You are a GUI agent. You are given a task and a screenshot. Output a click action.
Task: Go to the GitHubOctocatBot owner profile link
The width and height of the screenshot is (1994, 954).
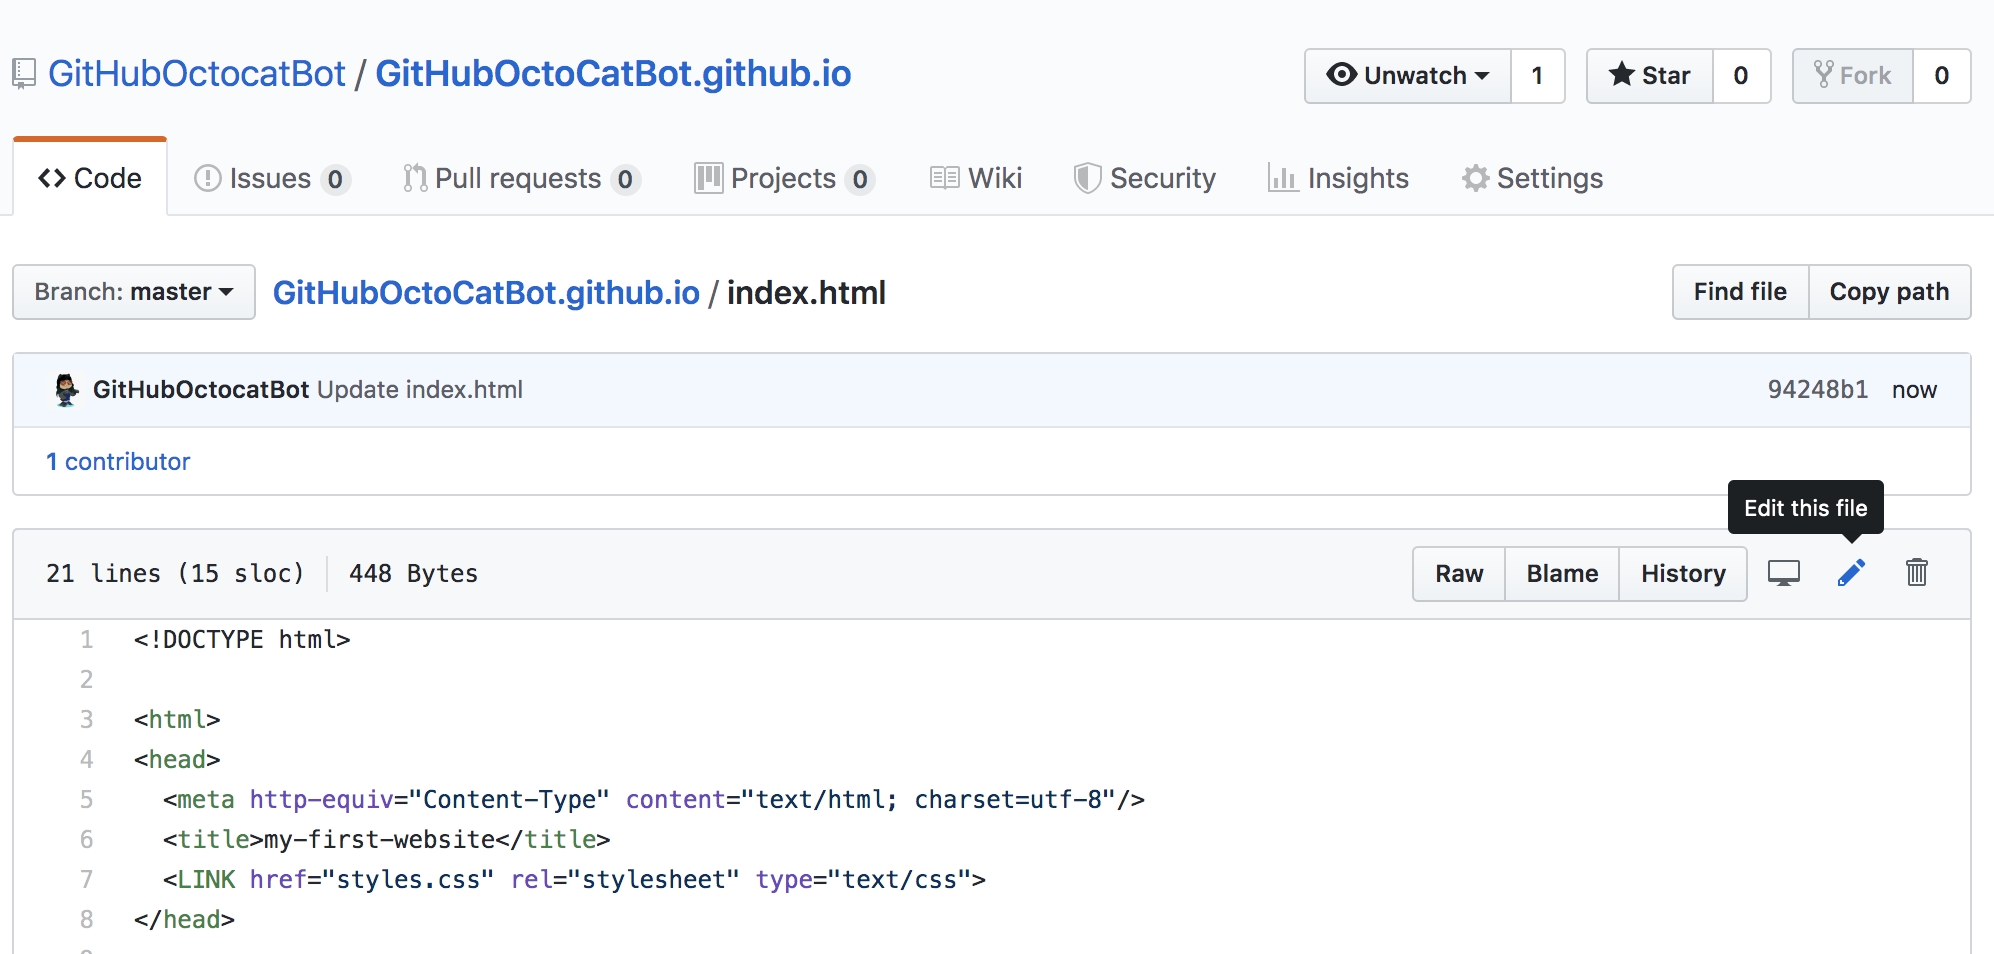(x=197, y=74)
